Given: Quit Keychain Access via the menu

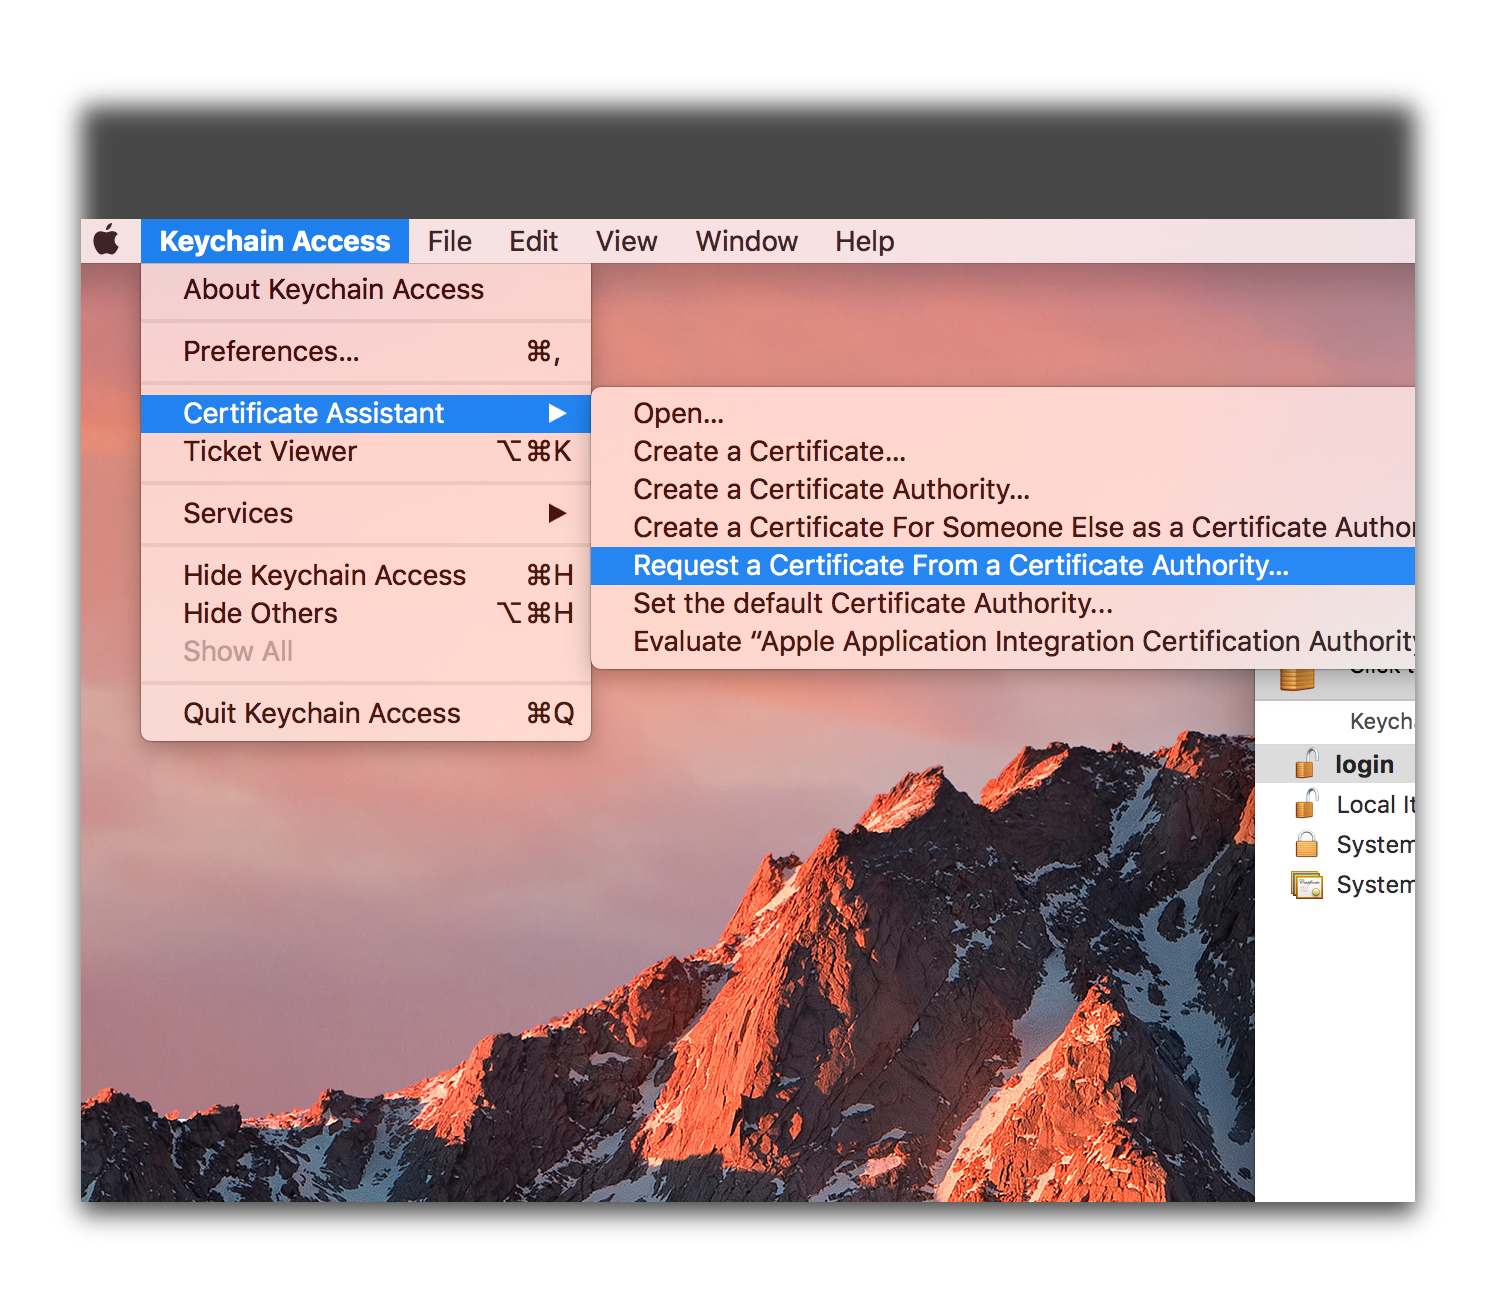Looking at the screenshot, I should click(x=321, y=713).
